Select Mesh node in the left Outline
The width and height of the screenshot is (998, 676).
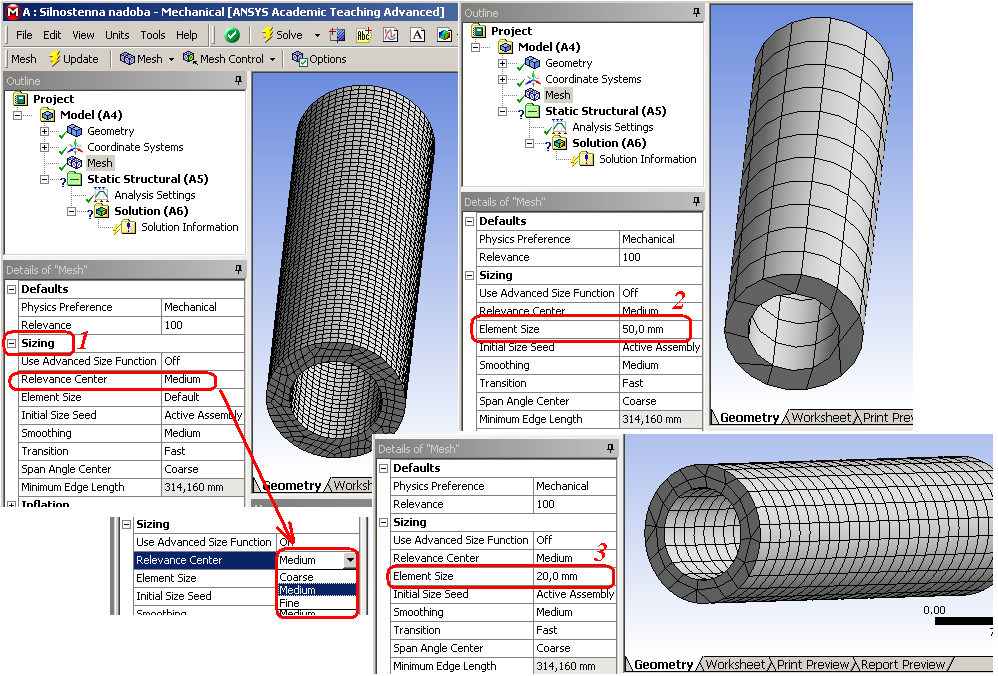100,163
